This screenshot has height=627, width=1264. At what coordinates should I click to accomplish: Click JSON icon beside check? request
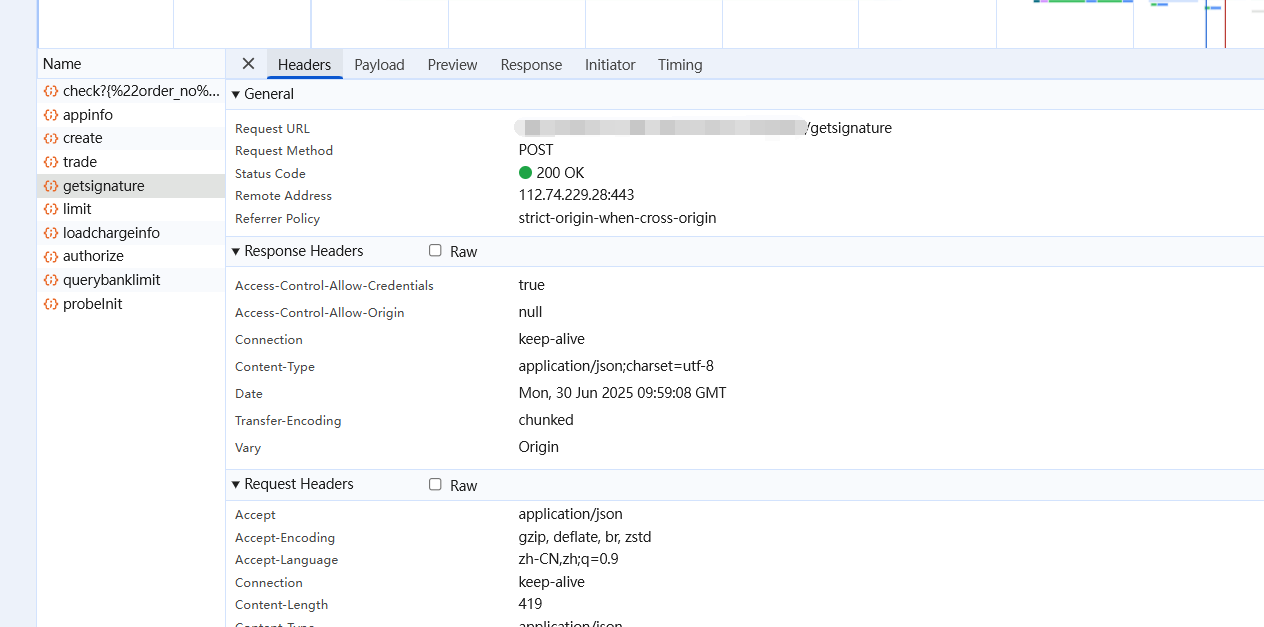click(x=51, y=91)
